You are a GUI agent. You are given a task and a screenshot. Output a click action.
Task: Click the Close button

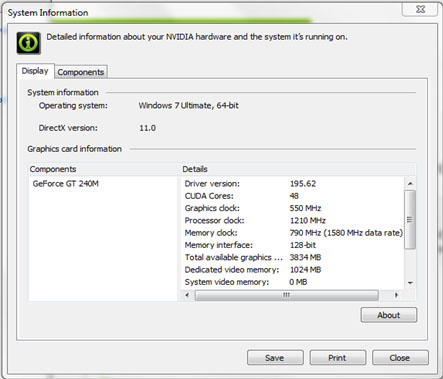tap(400, 358)
